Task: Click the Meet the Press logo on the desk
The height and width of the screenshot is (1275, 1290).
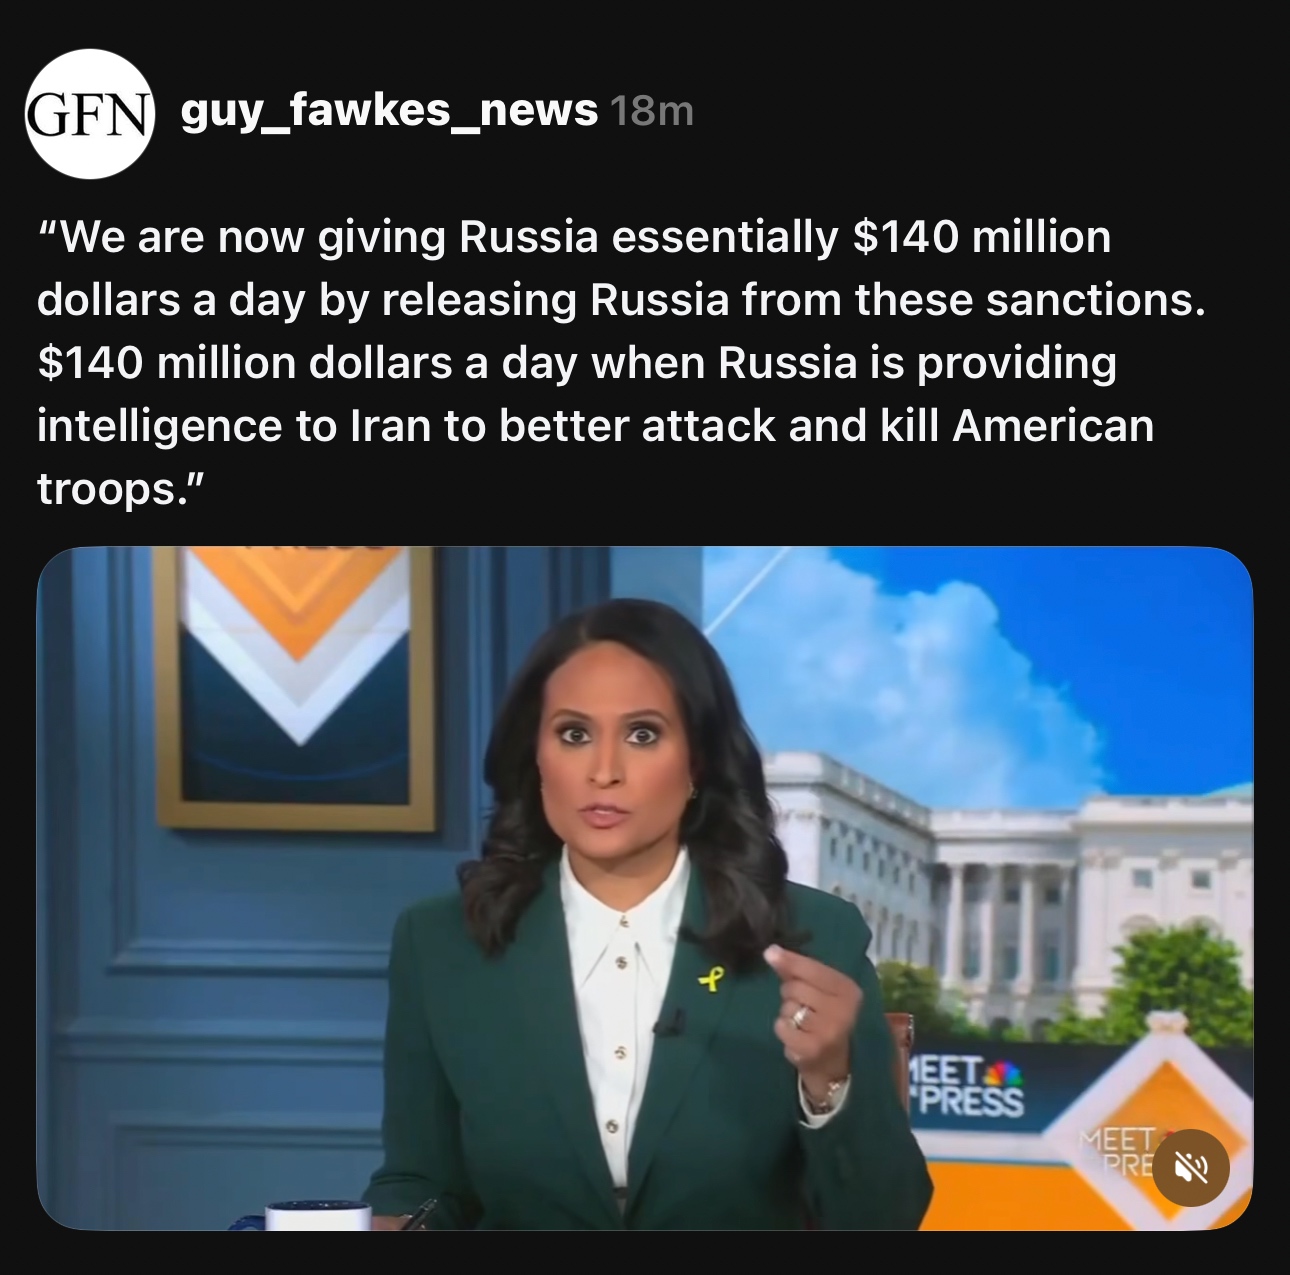Action: [x=965, y=1088]
